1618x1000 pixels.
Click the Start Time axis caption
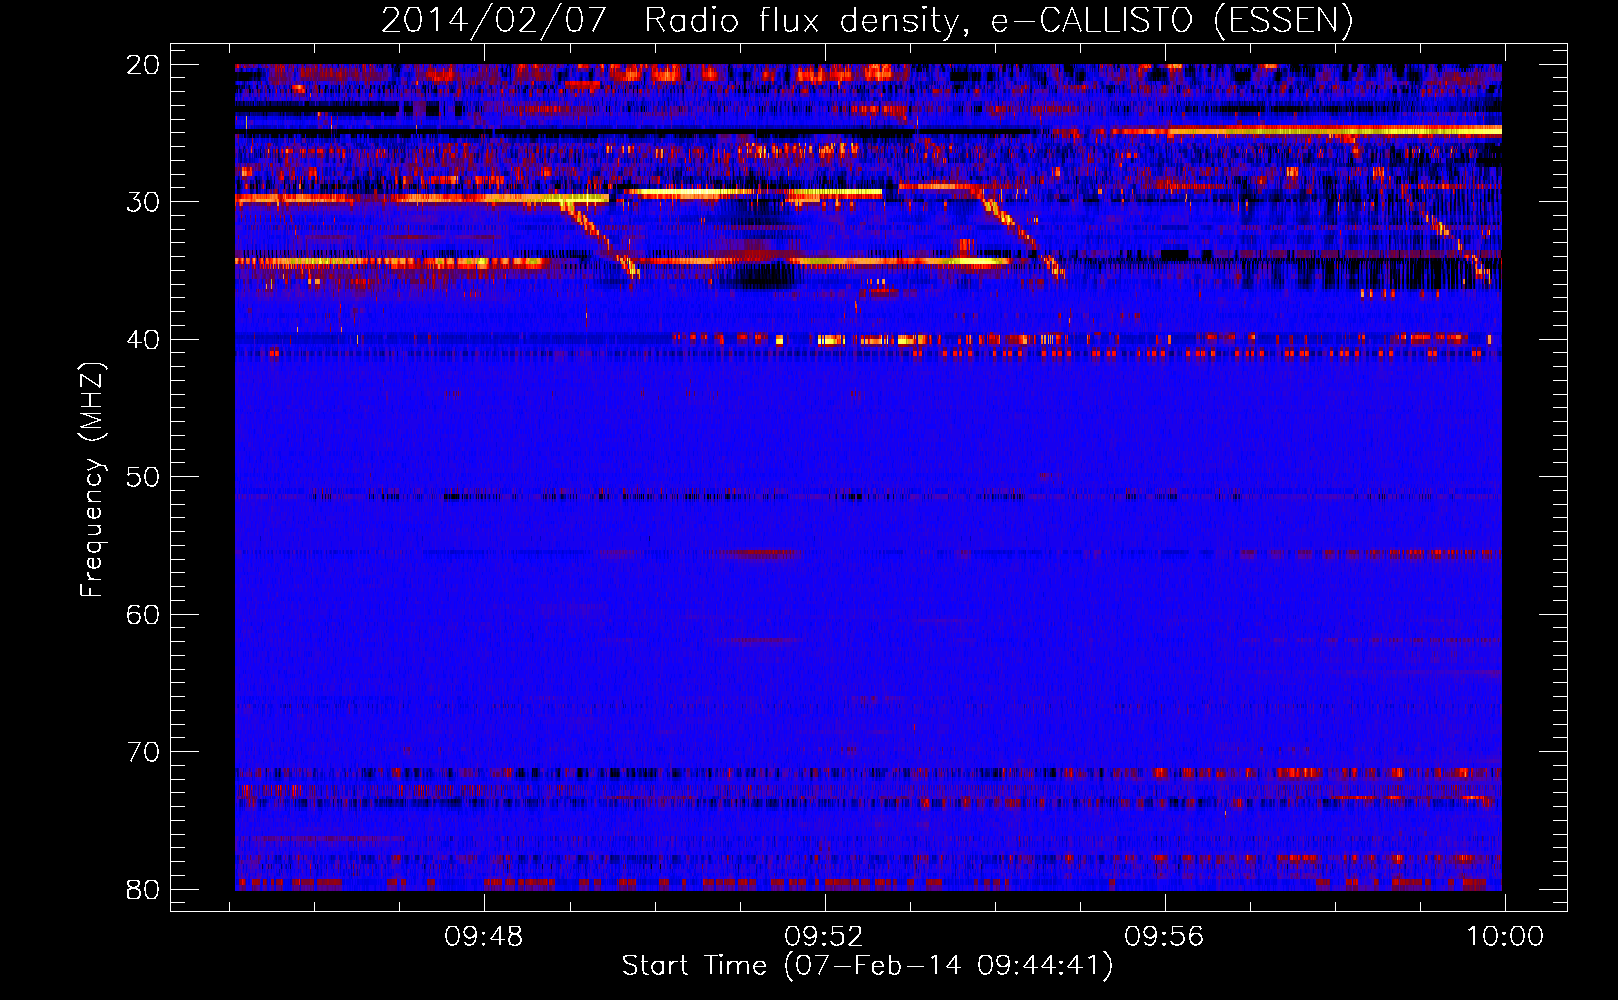coord(867,966)
